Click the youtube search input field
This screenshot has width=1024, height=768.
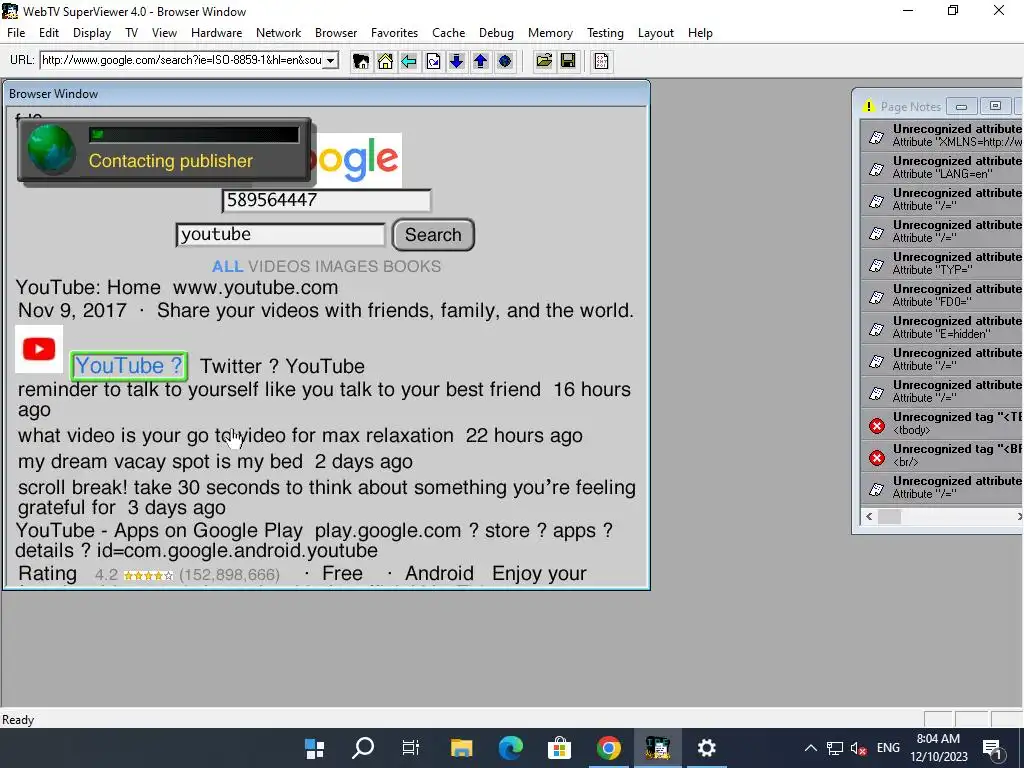pos(281,234)
